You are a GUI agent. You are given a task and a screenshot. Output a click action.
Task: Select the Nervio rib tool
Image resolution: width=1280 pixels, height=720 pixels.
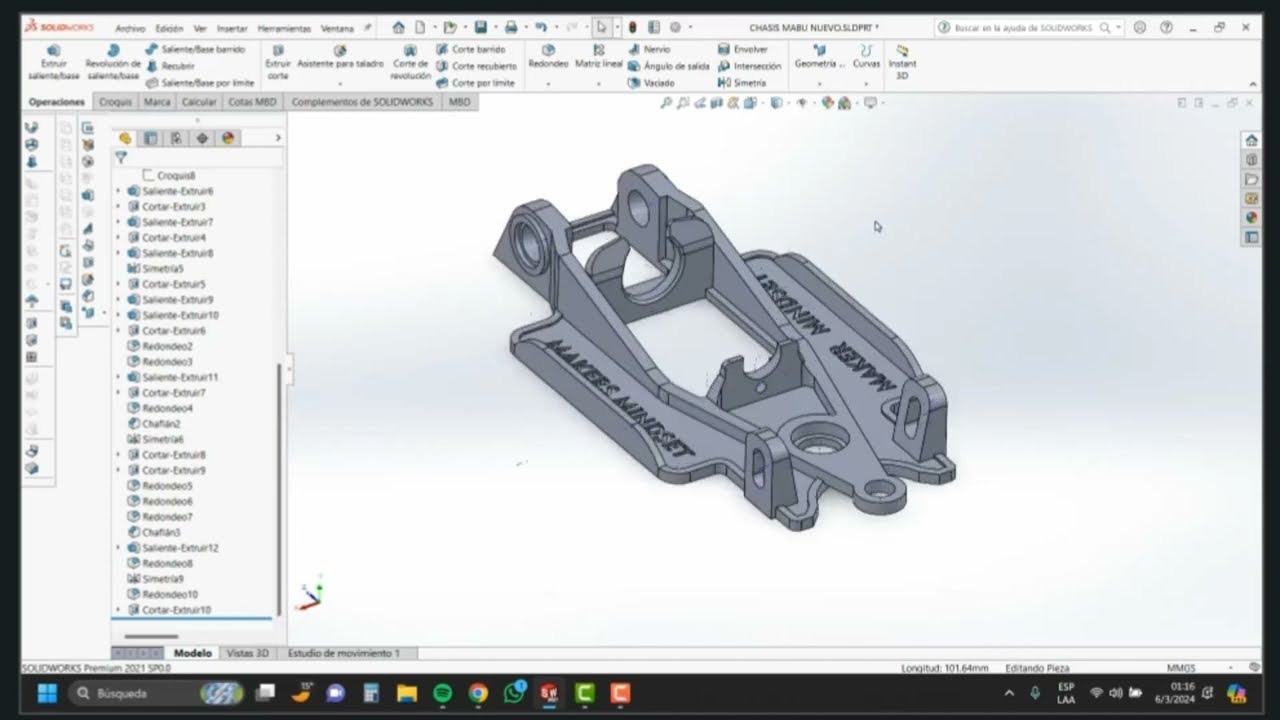point(650,49)
